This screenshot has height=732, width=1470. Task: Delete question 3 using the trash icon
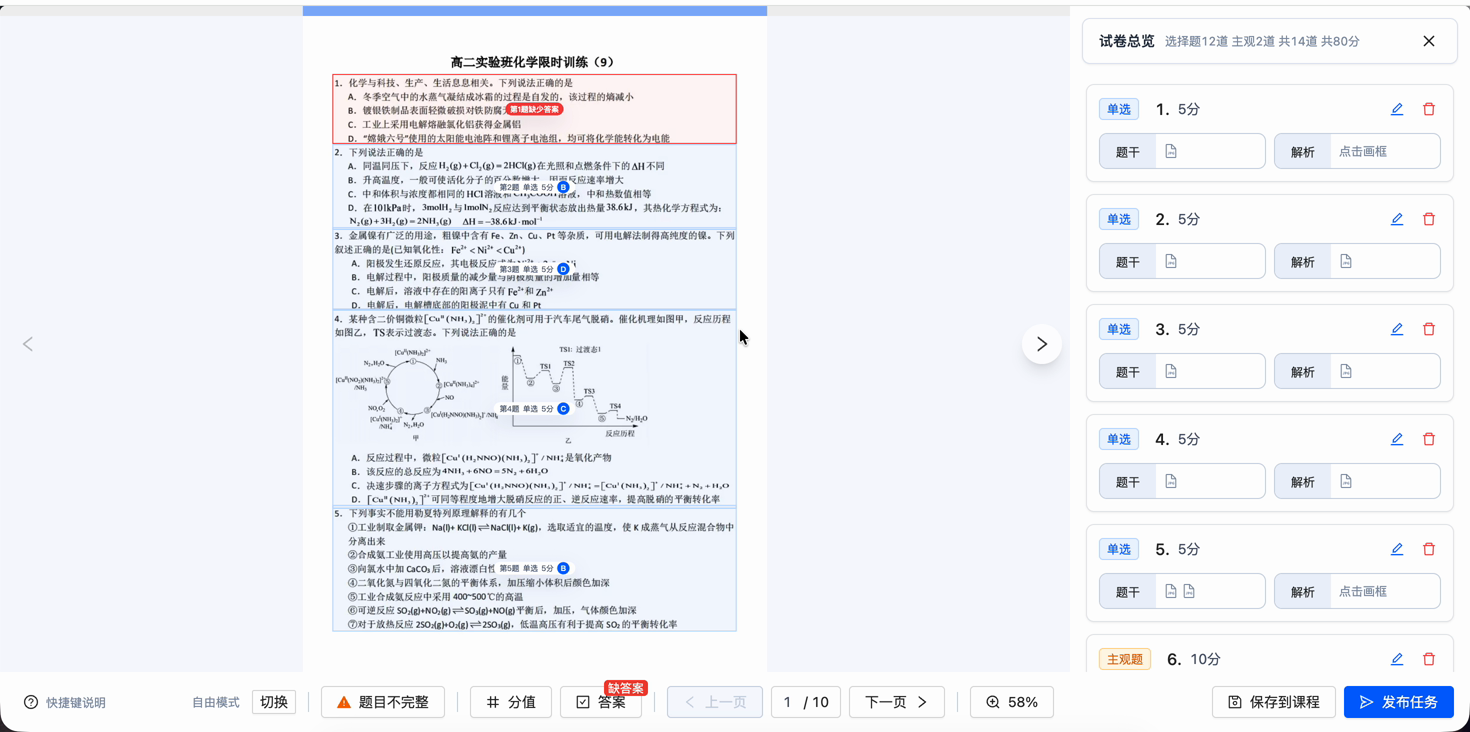(1429, 329)
